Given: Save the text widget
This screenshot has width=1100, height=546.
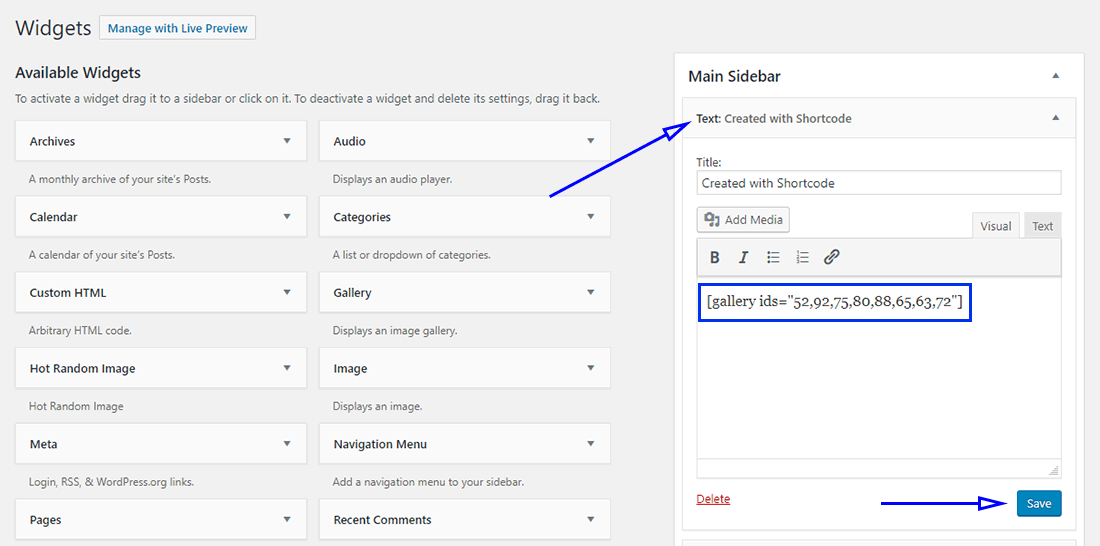Looking at the screenshot, I should pos(1038,503).
